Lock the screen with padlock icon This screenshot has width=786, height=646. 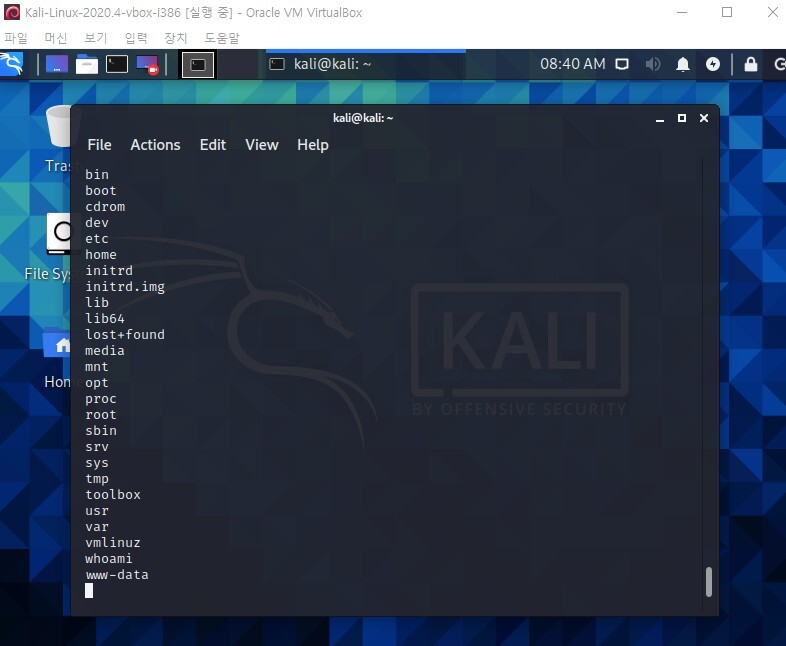tap(750, 64)
